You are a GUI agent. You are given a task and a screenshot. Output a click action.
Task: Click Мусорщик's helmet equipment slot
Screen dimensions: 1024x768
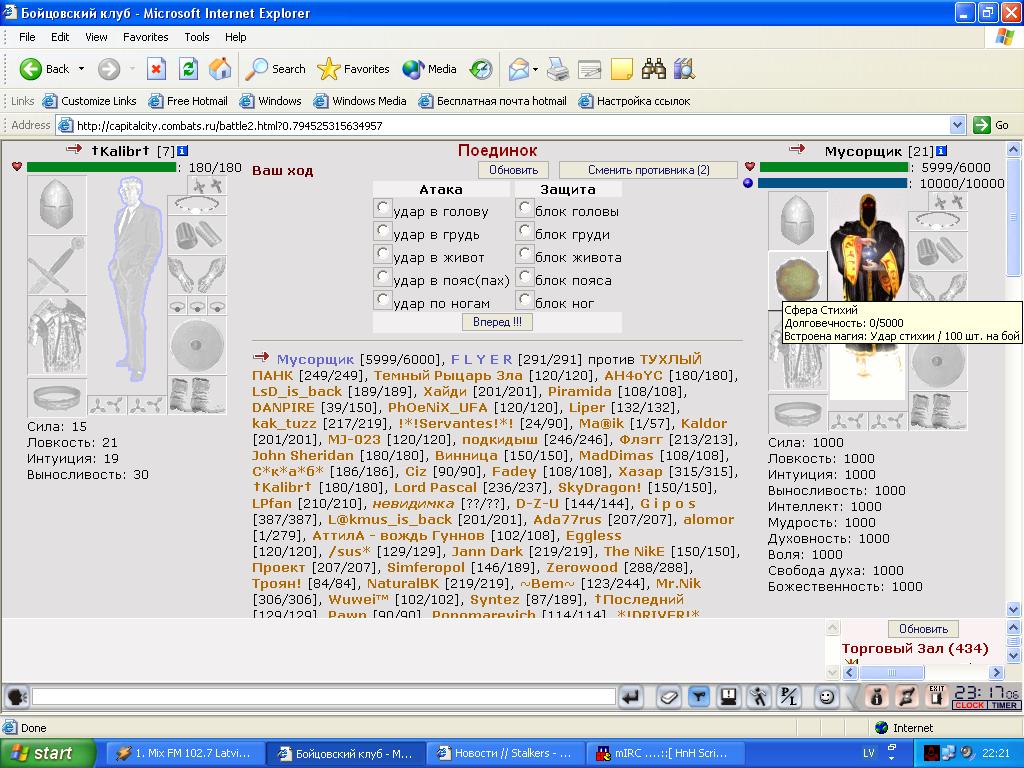tap(797, 221)
